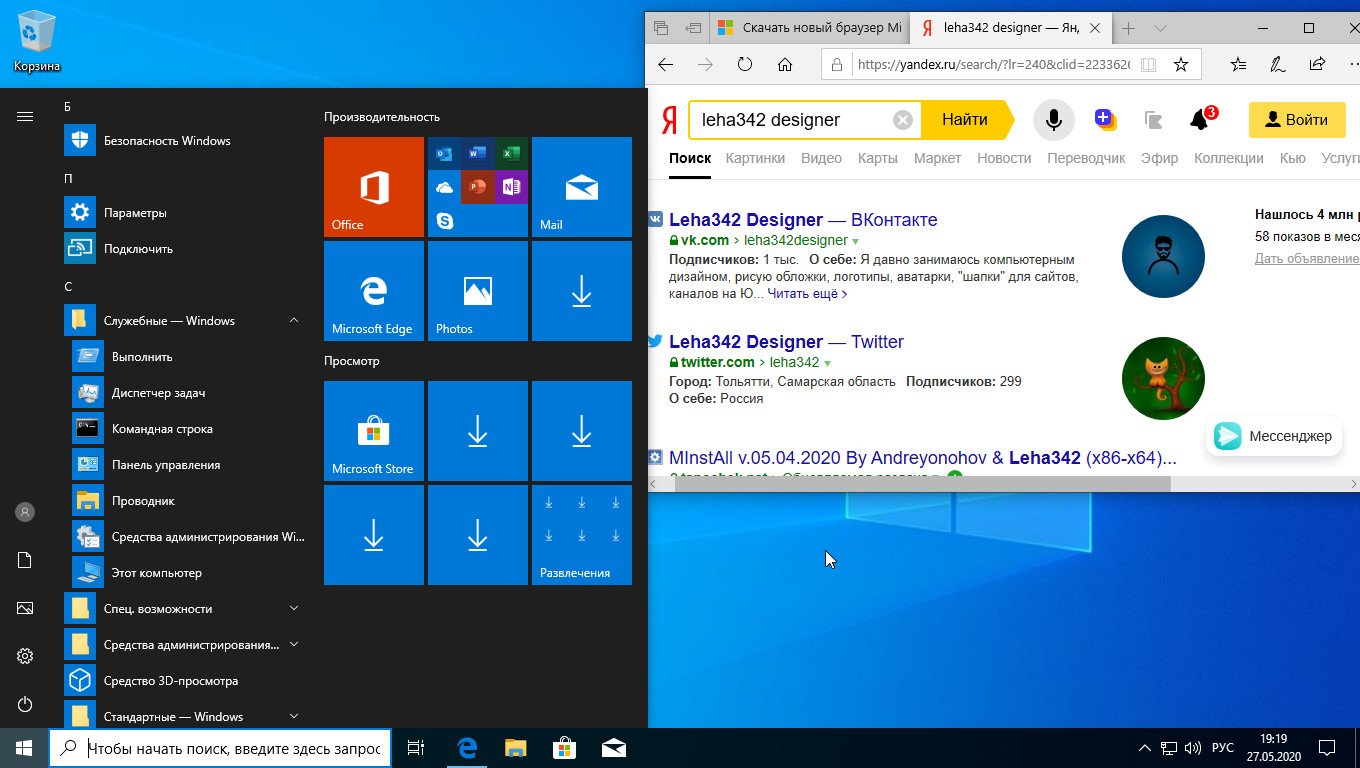
Task: Open the MInstAll v.05.04.2020 result link
Action: pyautogui.click(x=922, y=458)
